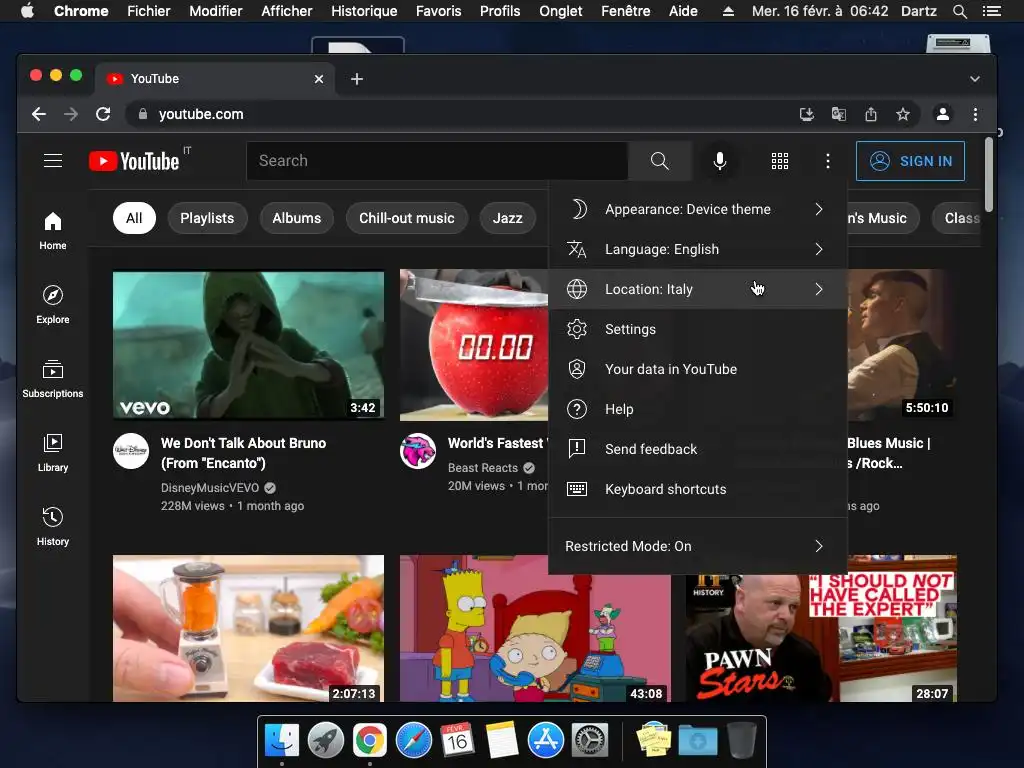Select the All filter chip
Image resolution: width=1024 pixels, height=768 pixels.
coord(134,218)
